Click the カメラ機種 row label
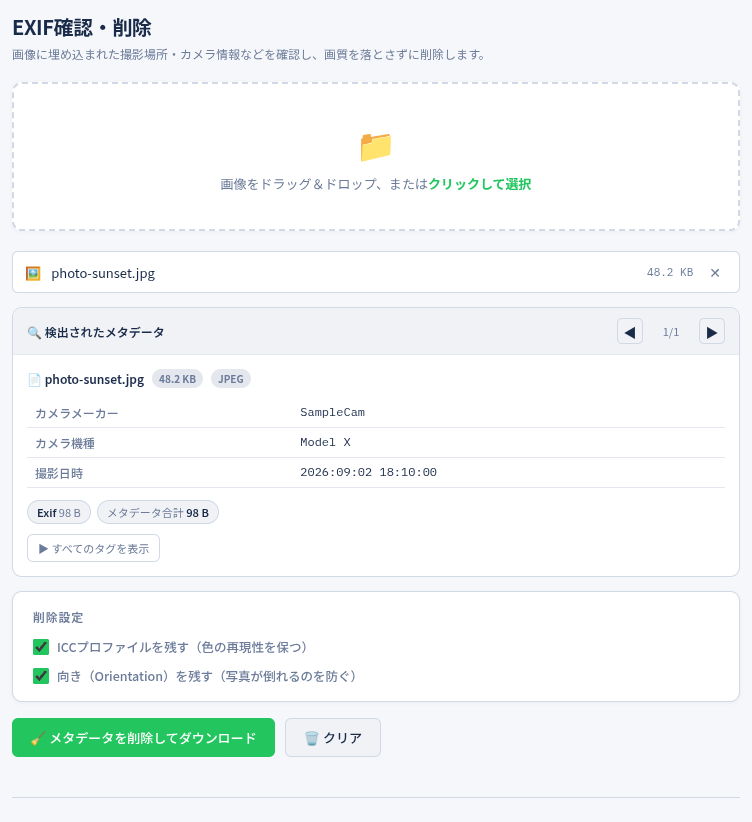Screen dimensions: 752x822 [65, 444]
